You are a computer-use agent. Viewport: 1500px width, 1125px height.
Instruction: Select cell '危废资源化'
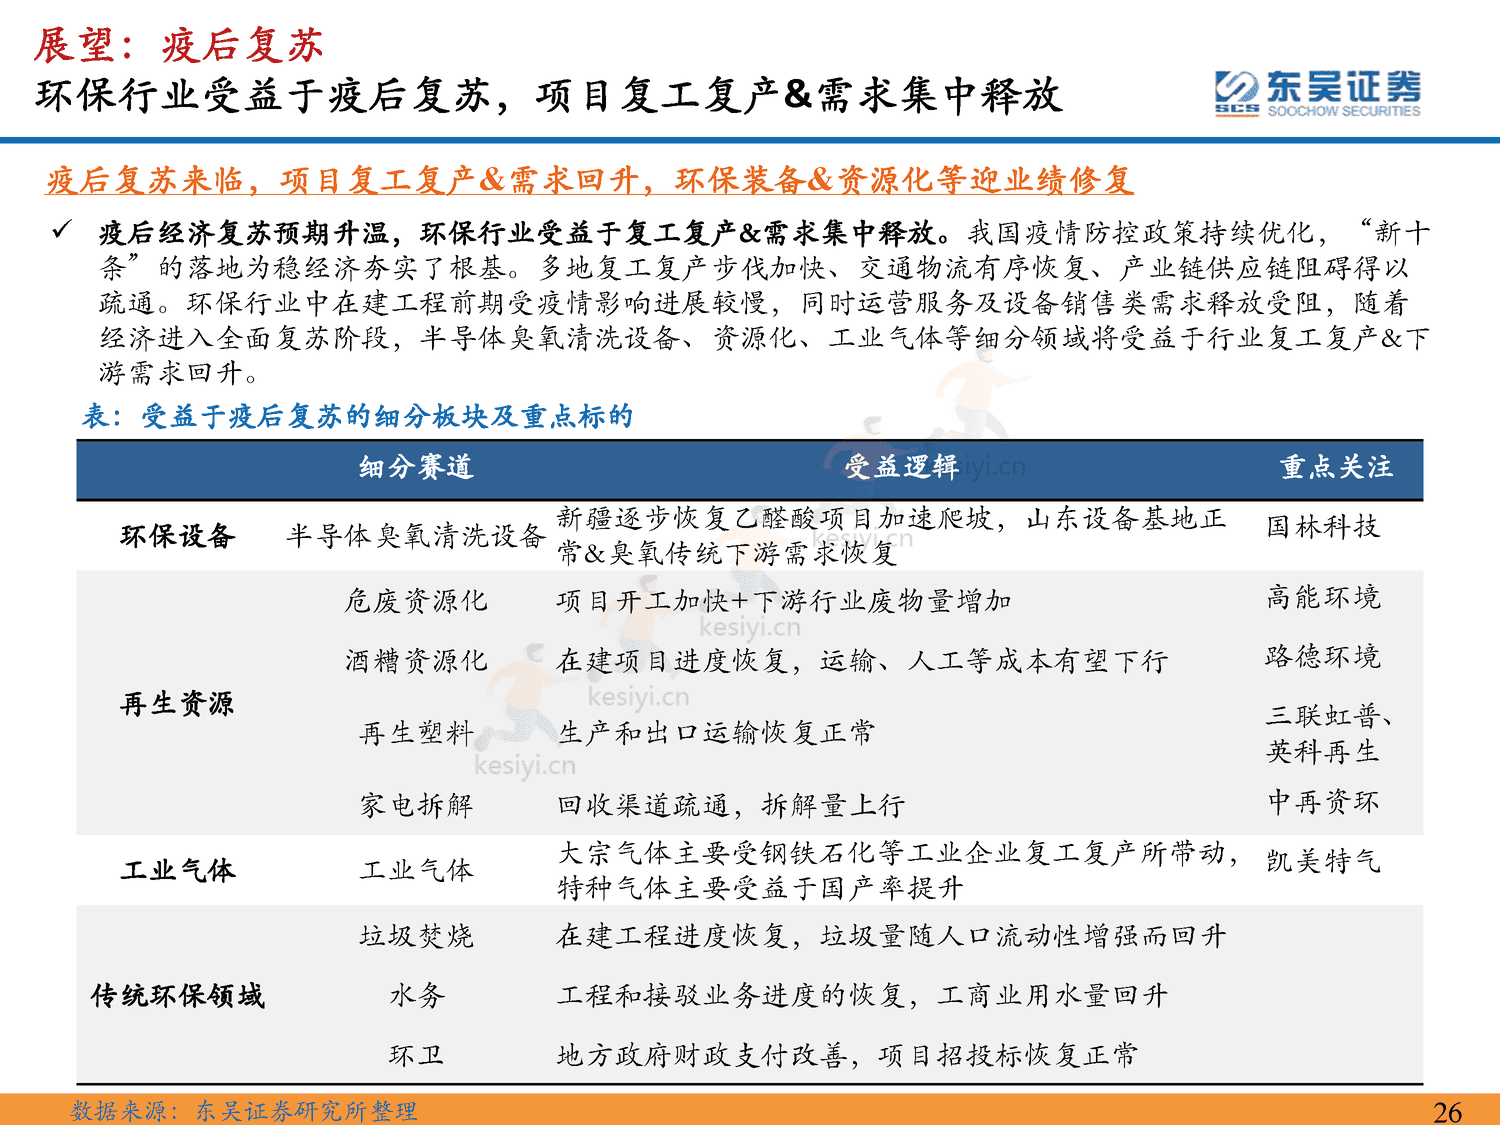[416, 600]
